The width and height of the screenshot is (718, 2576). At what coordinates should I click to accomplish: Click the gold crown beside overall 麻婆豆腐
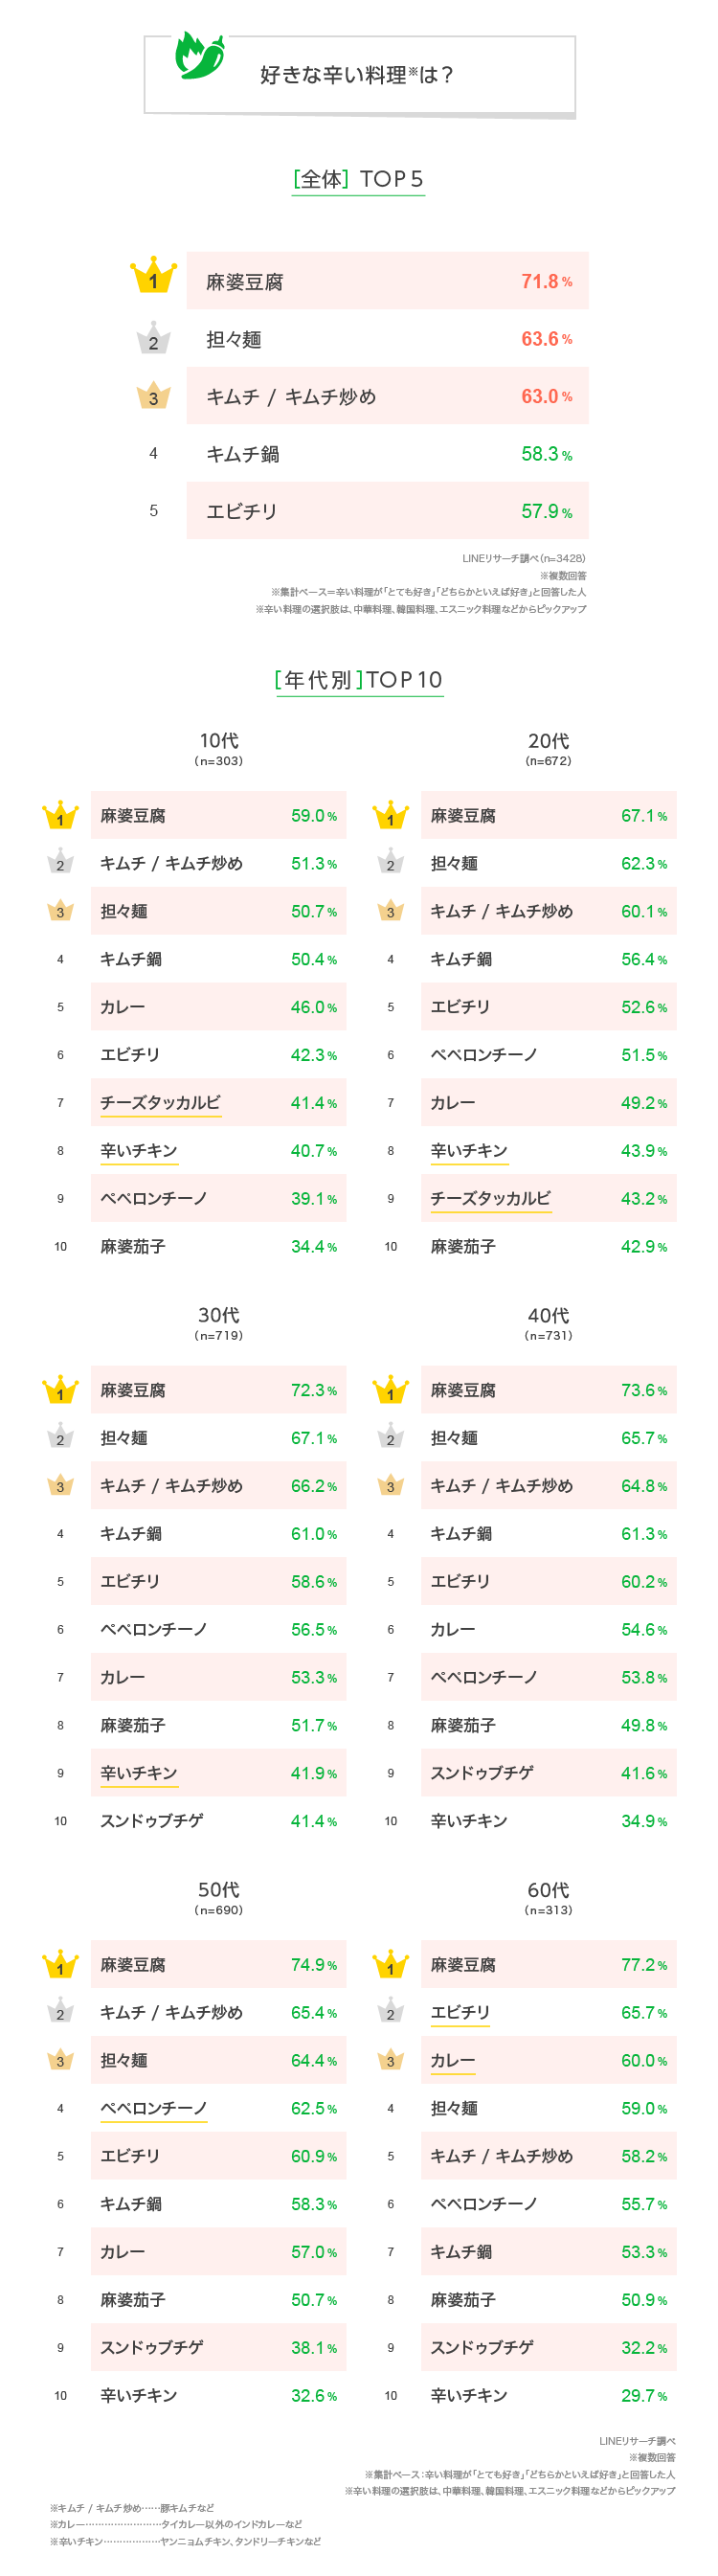(x=153, y=275)
